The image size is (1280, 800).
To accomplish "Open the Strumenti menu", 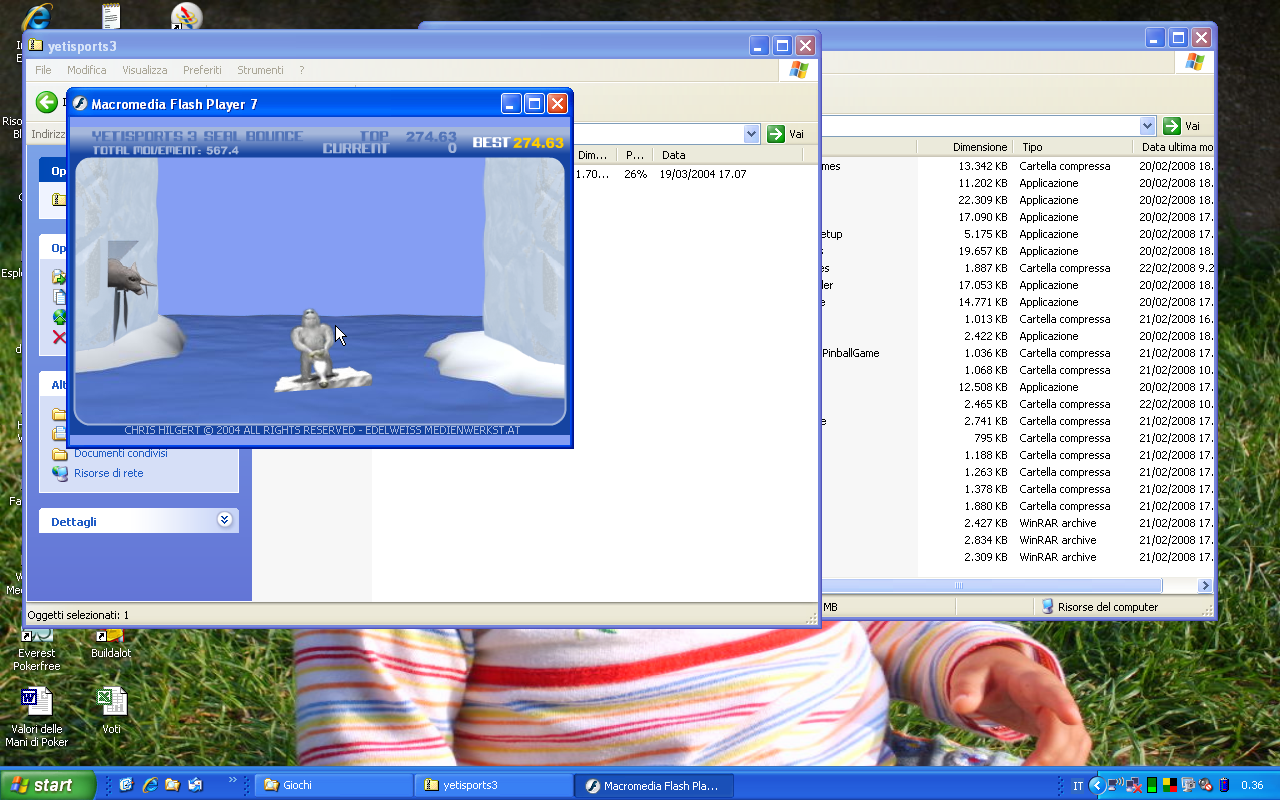I will [x=260, y=71].
